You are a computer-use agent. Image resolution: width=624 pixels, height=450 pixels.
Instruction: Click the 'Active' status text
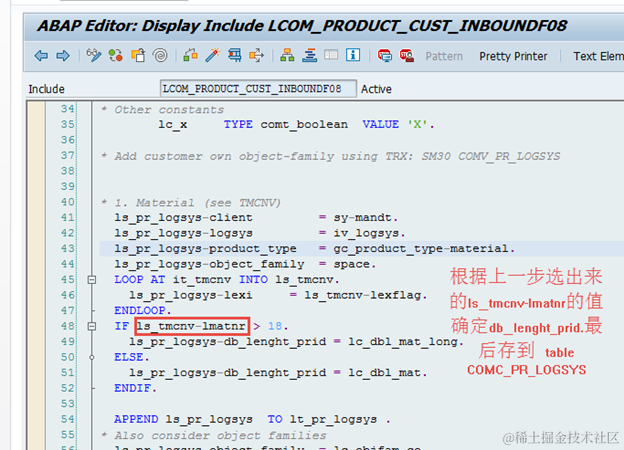pyautogui.click(x=376, y=89)
